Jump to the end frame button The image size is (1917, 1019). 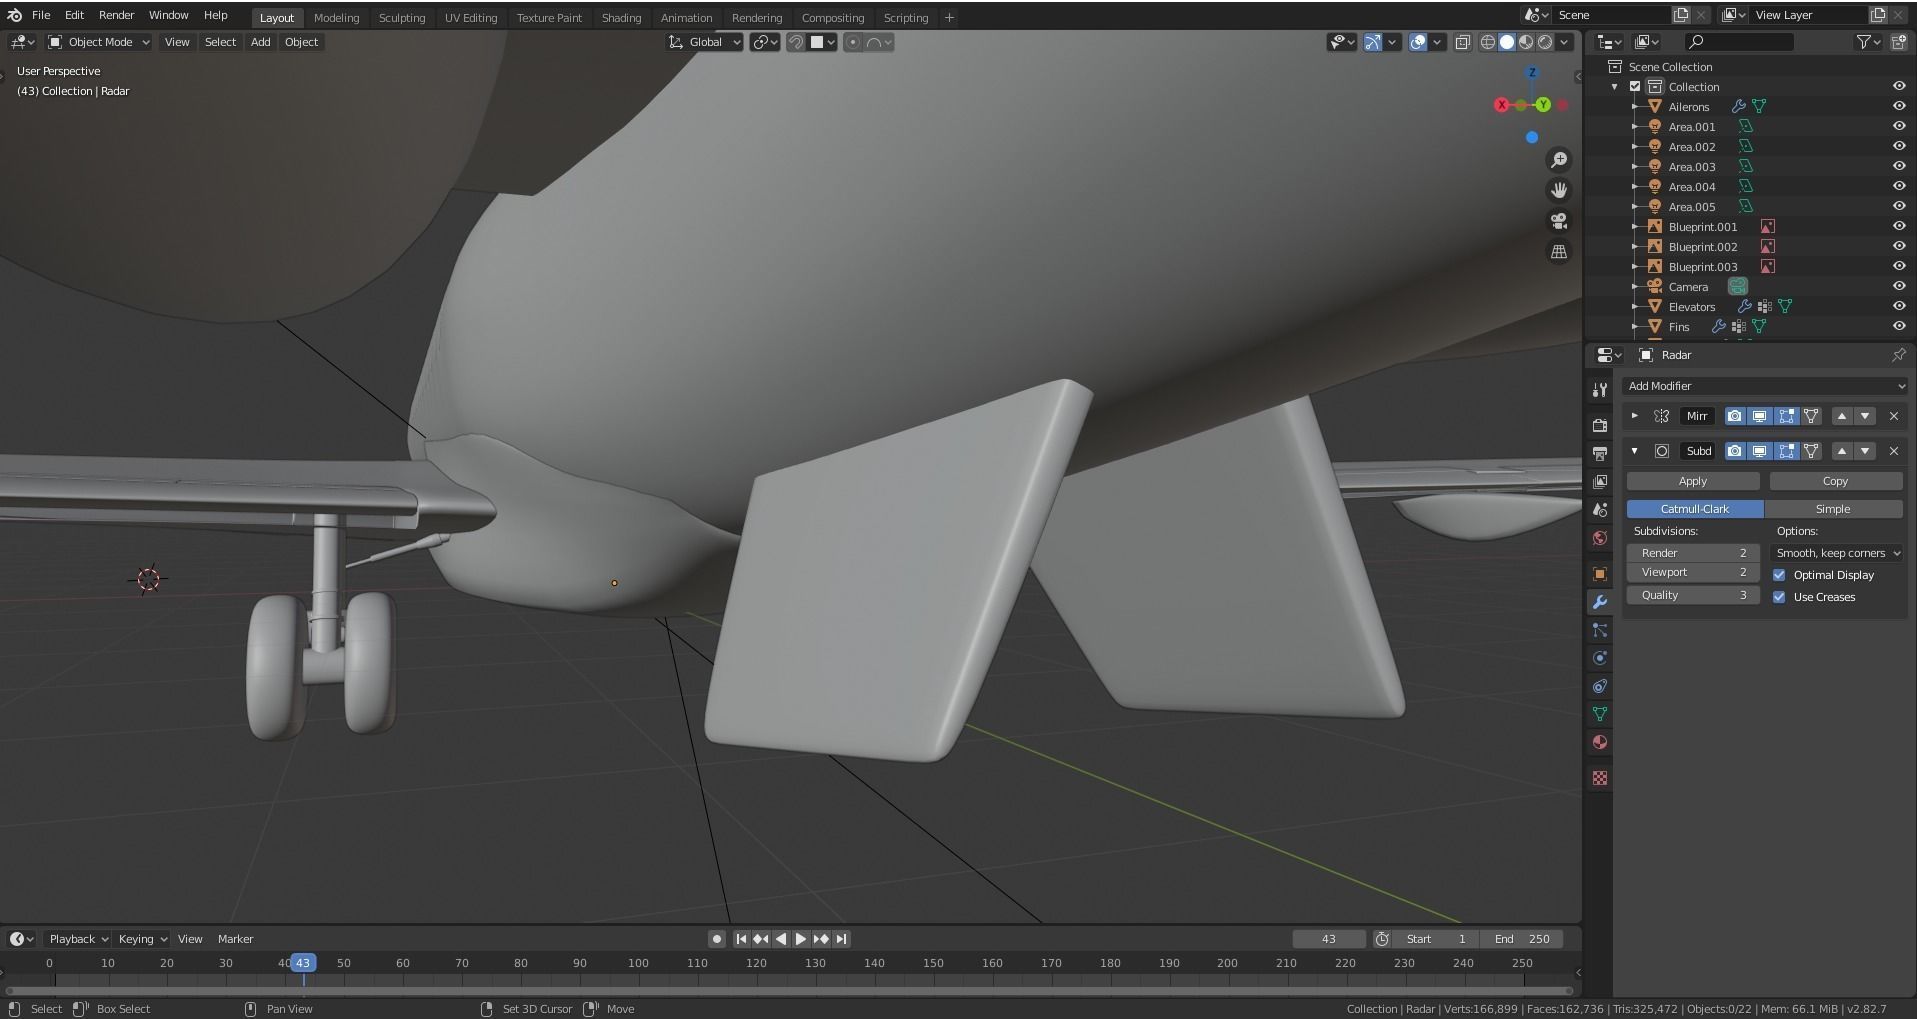point(842,939)
